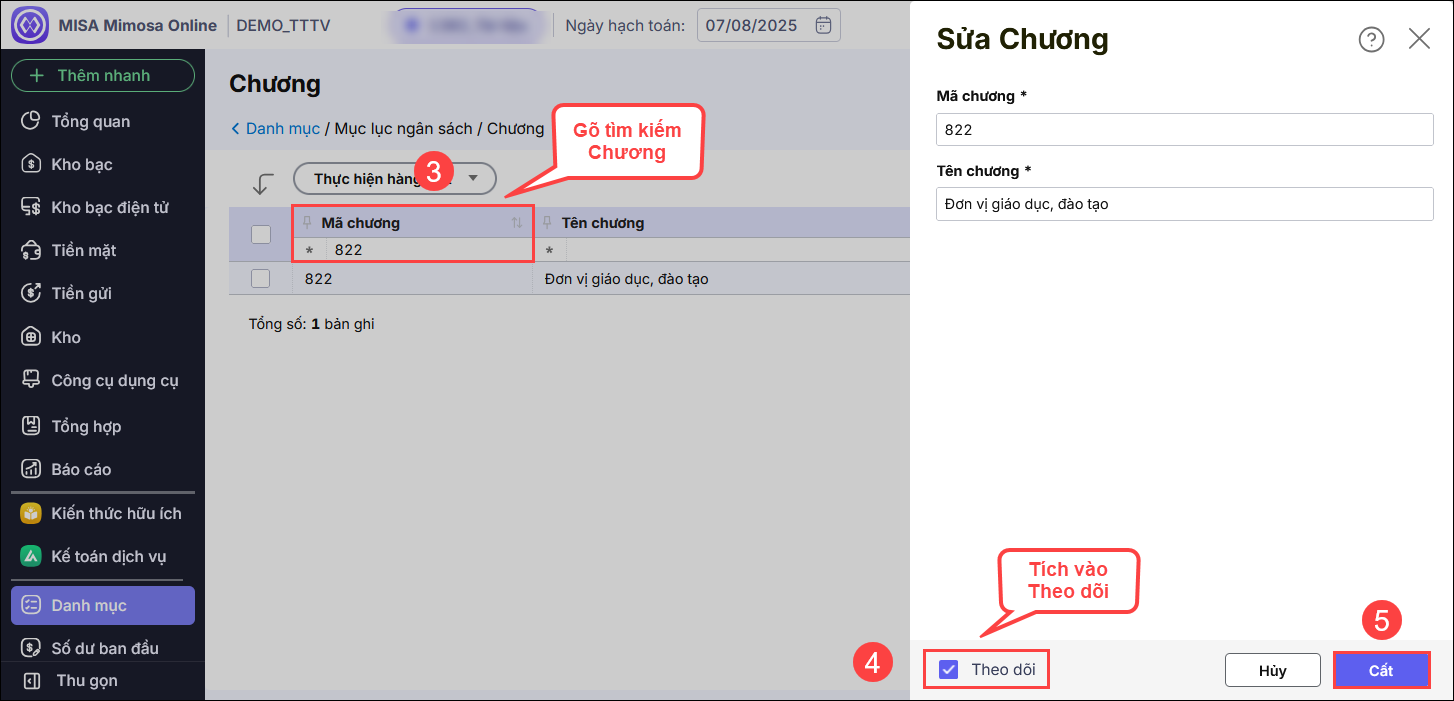1454x701 pixels.
Task: Open the Công cụ dụng cụ icon
Action: pyautogui.click(x=31, y=380)
